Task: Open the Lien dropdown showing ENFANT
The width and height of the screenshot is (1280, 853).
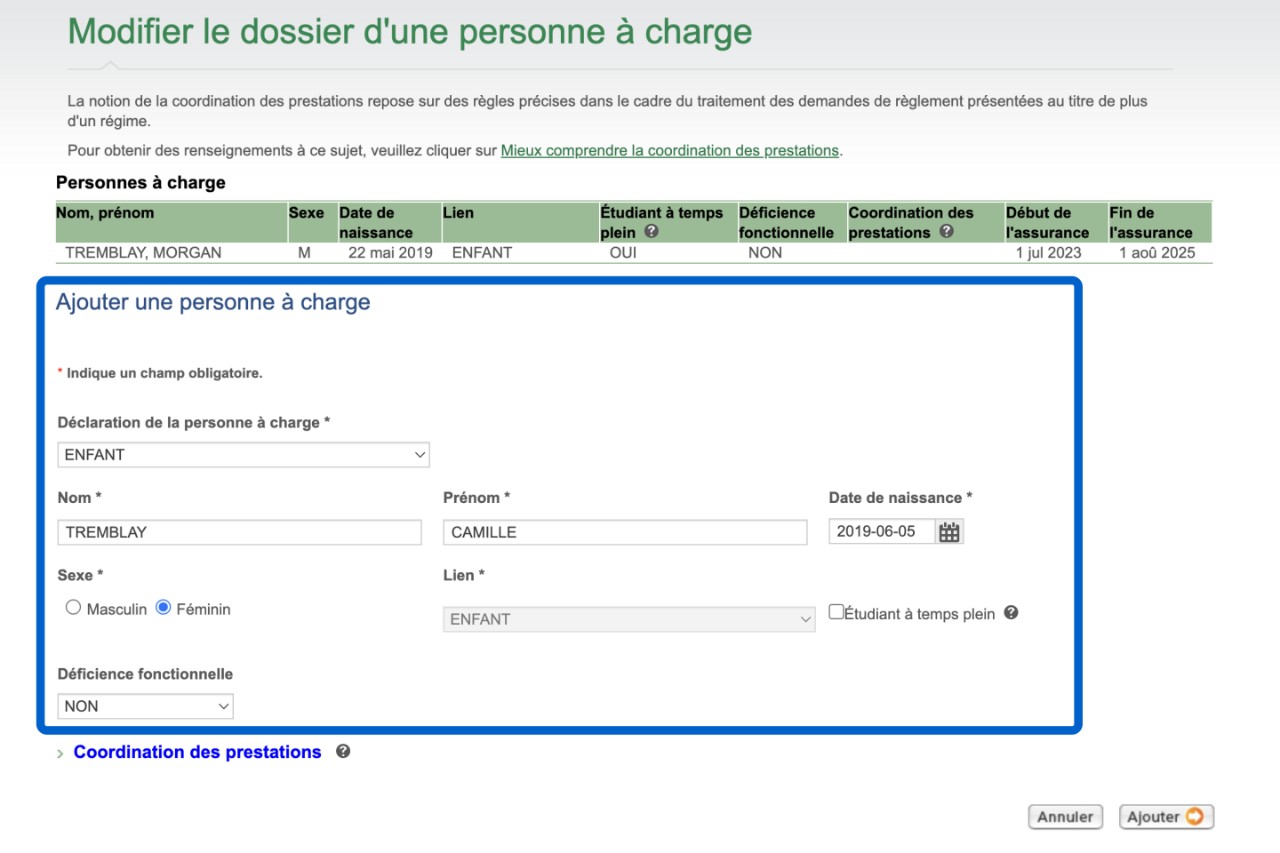Action: point(629,619)
